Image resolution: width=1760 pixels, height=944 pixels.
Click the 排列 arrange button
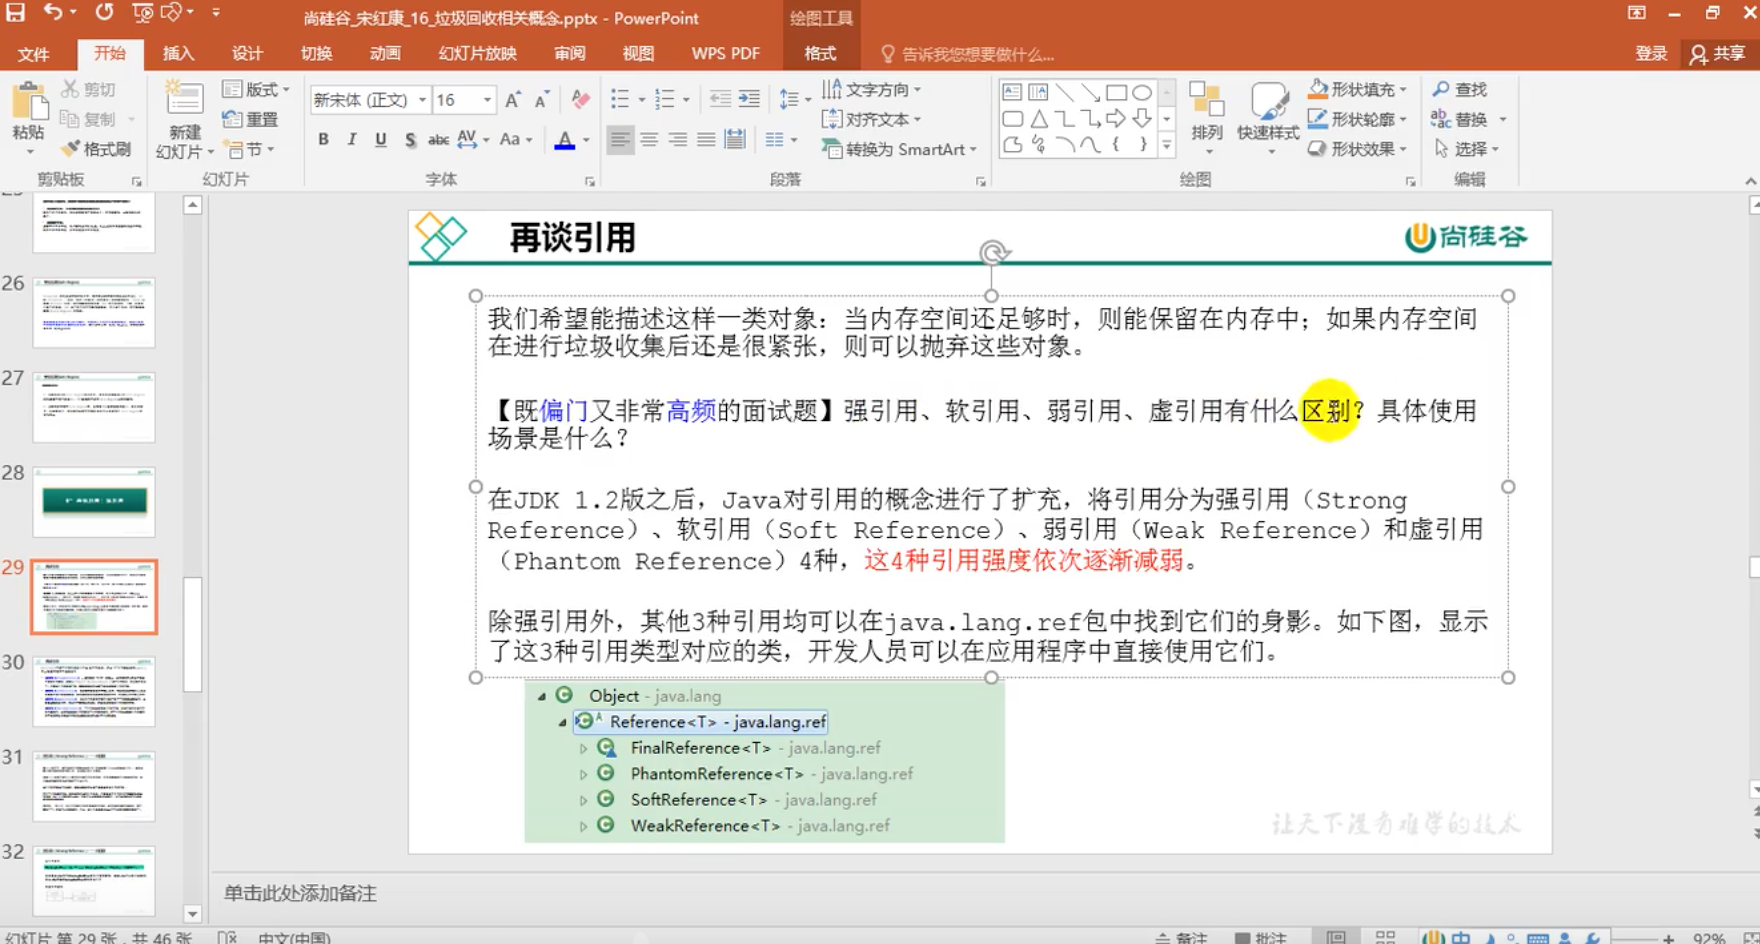1207,118
